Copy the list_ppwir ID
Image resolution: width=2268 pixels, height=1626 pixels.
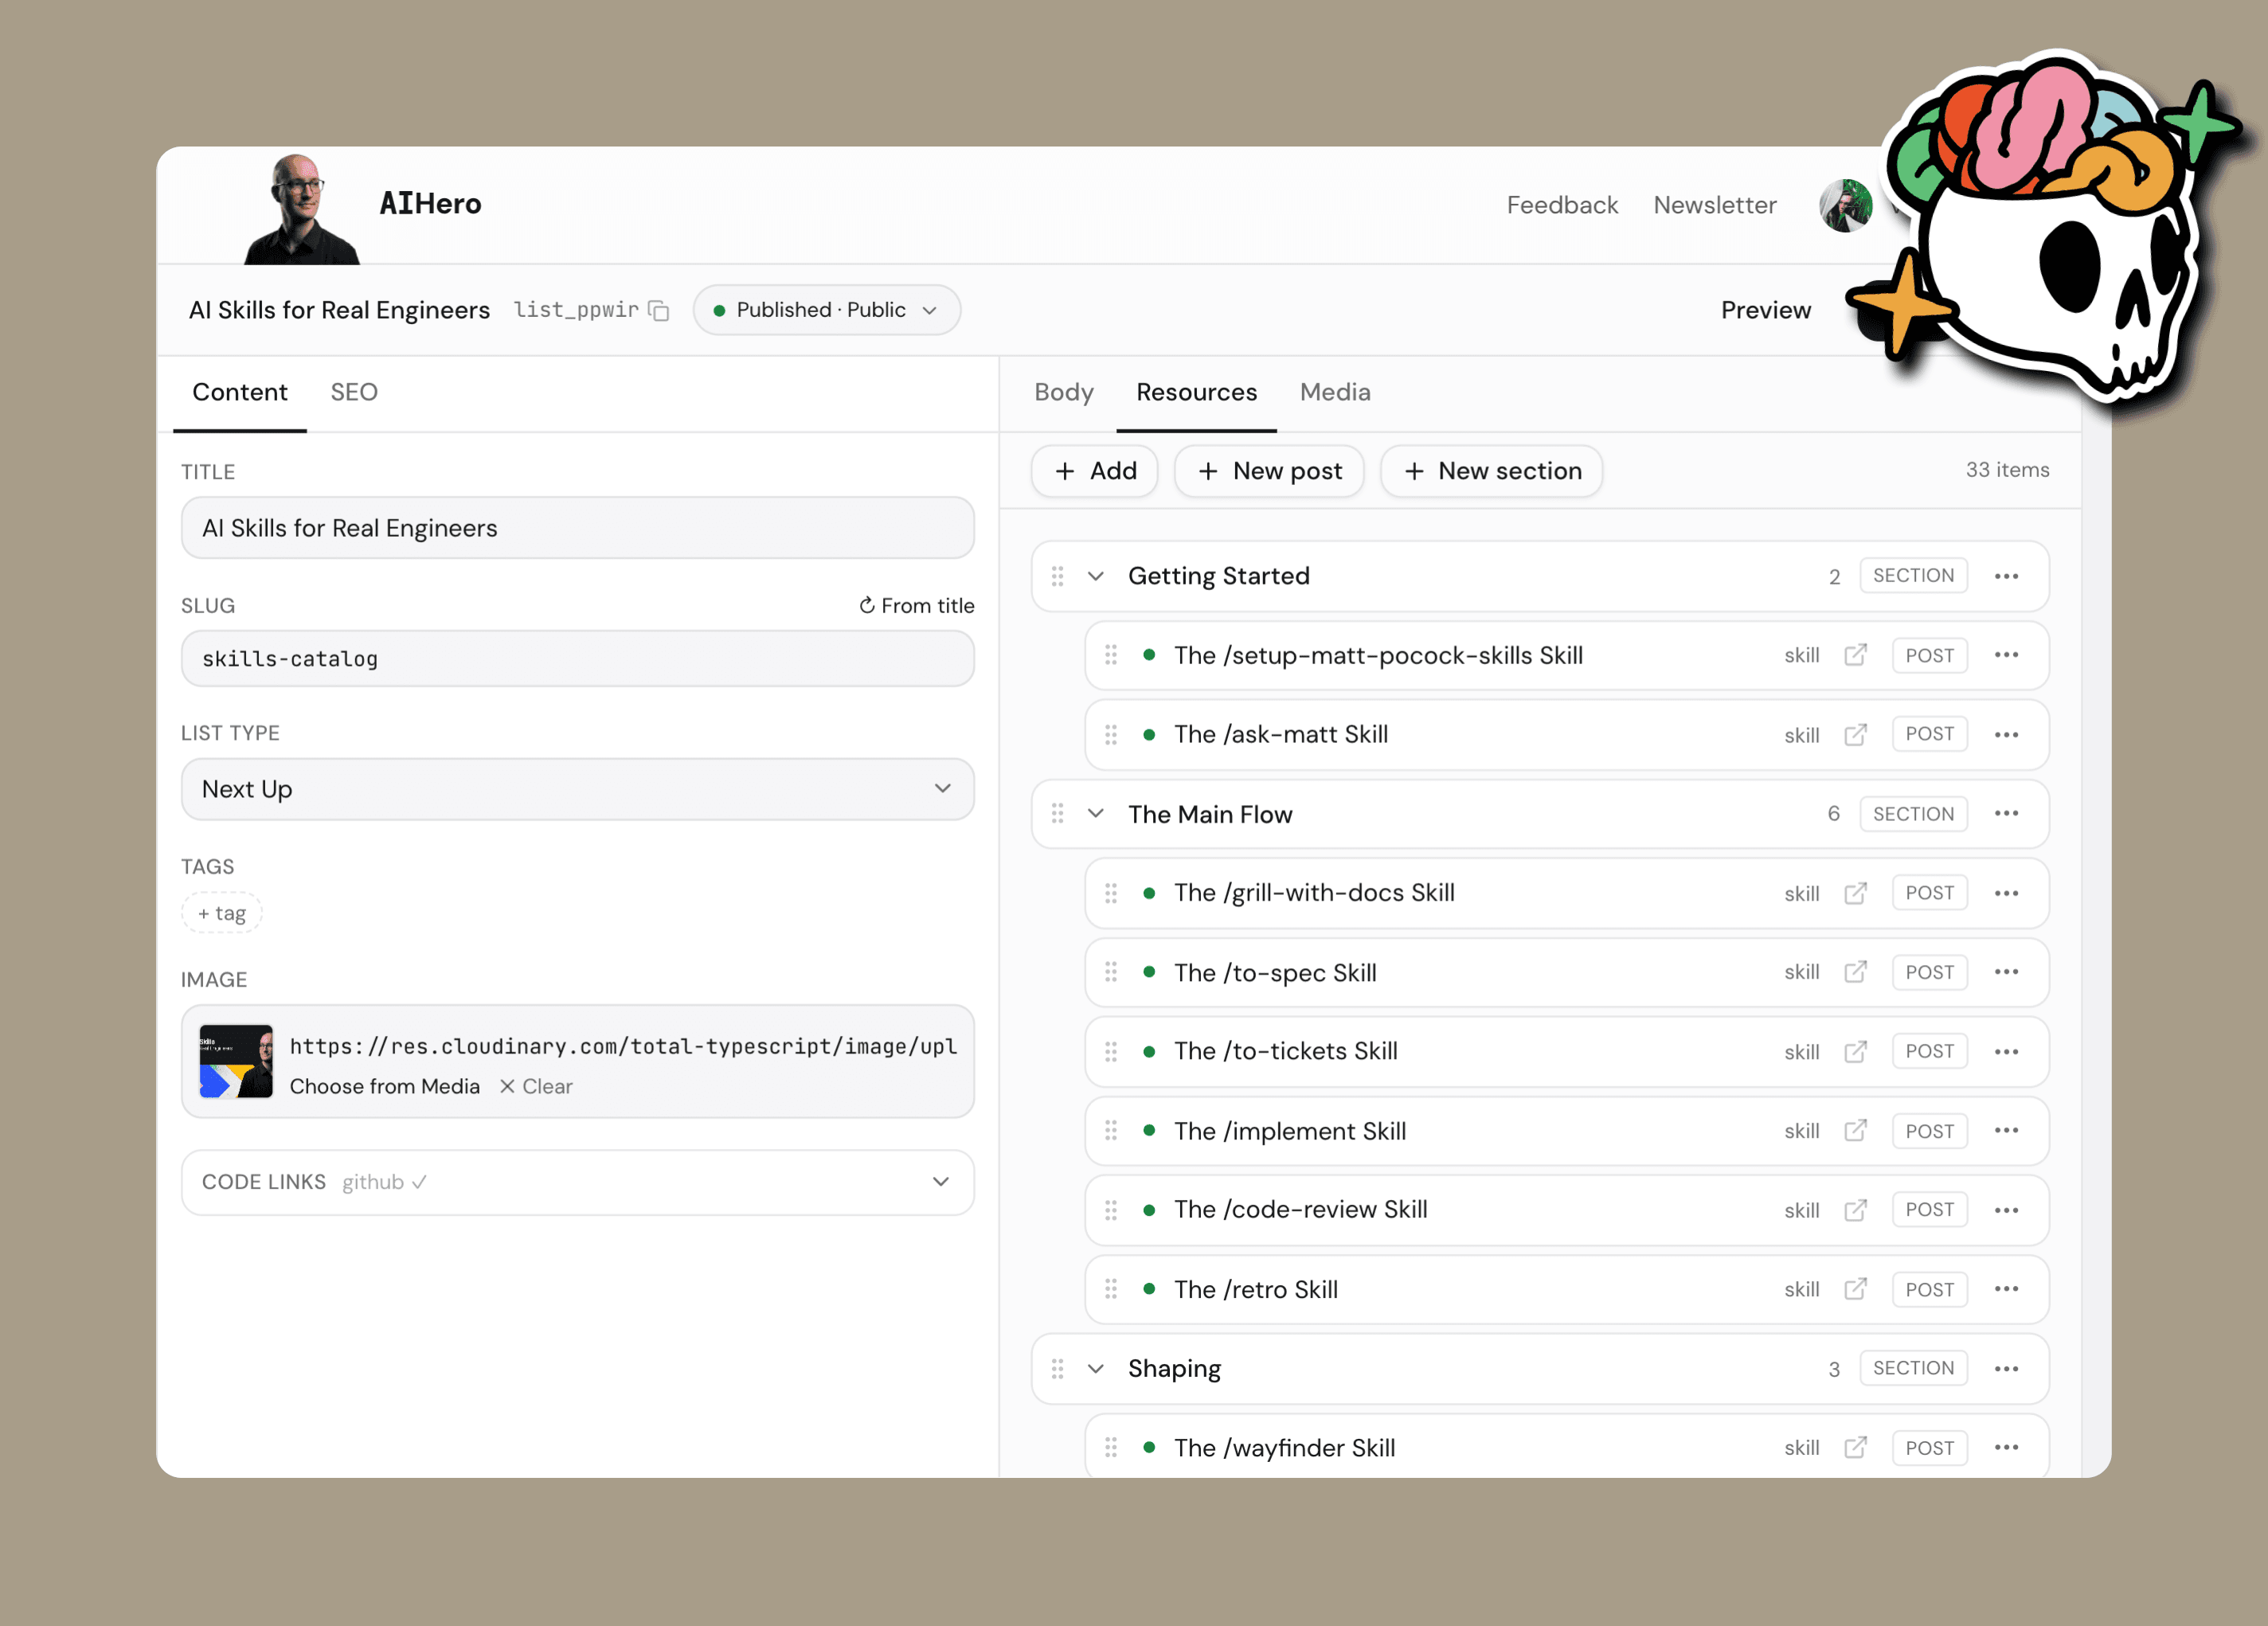[658, 310]
